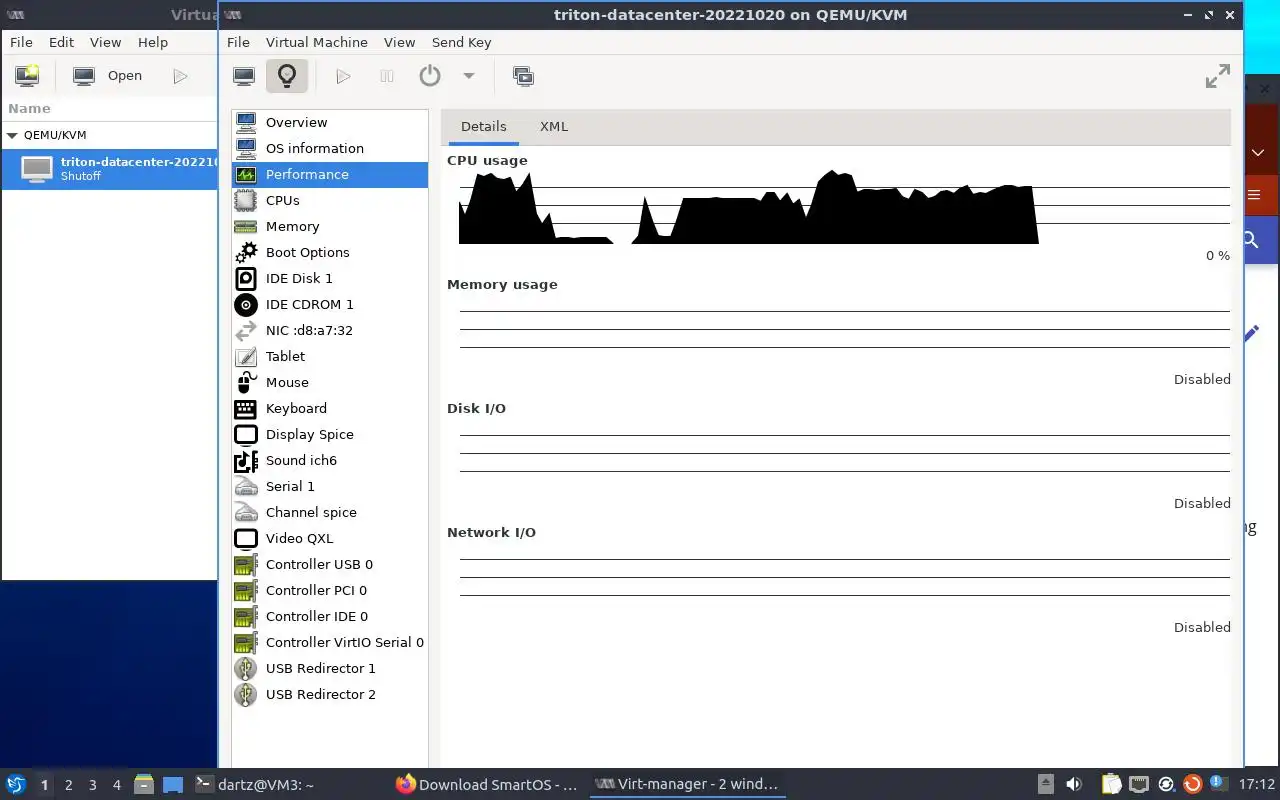The height and width of the screenshot is (800, 1280).
Task: Select Controller PCI 0
Action: (x=330, y=590)
